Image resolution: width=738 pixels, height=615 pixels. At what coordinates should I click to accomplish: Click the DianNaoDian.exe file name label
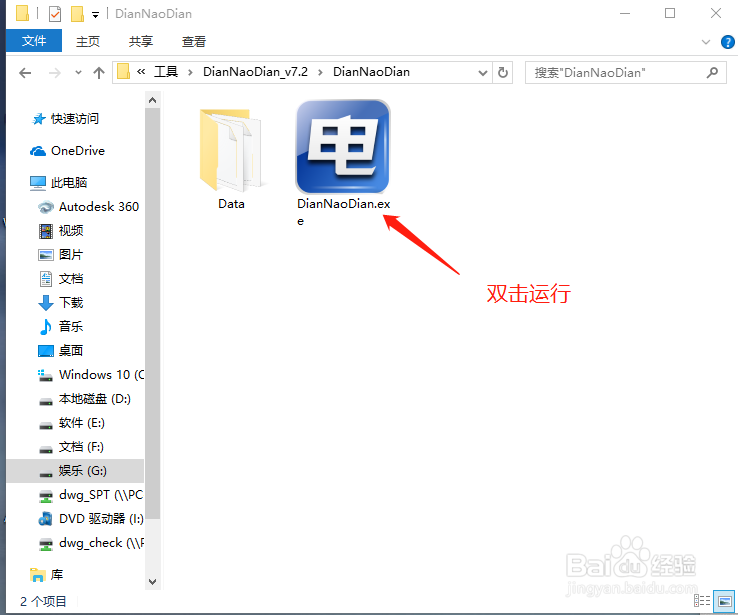click(x=344, y=212)
